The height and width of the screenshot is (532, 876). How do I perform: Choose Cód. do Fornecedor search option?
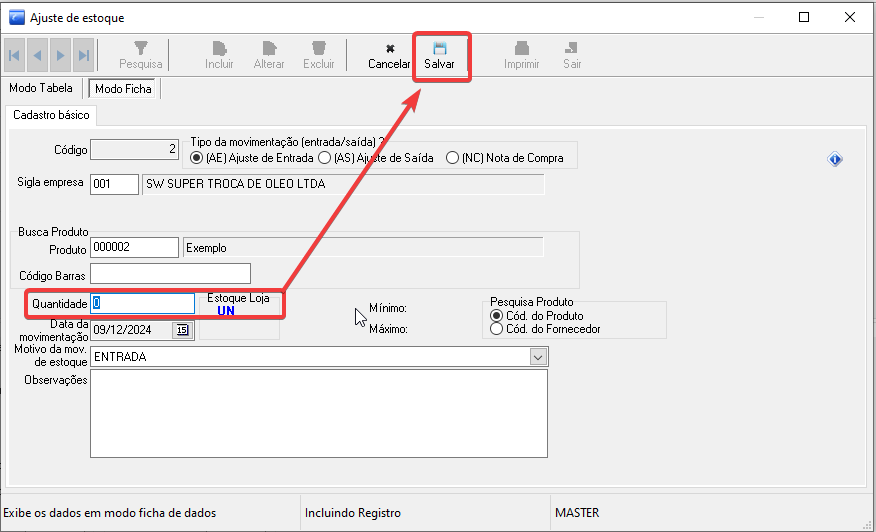pos(497,329)
